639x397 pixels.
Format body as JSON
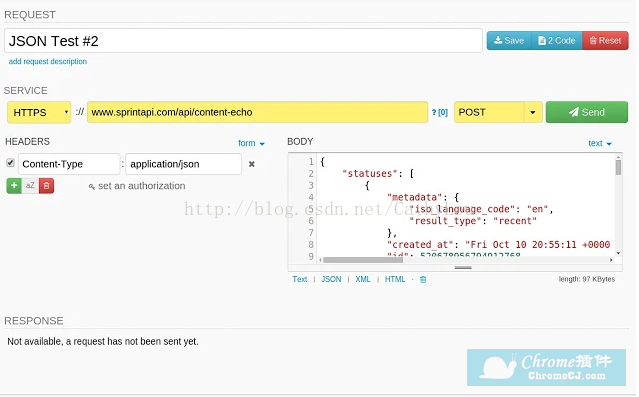coord(331,279)
